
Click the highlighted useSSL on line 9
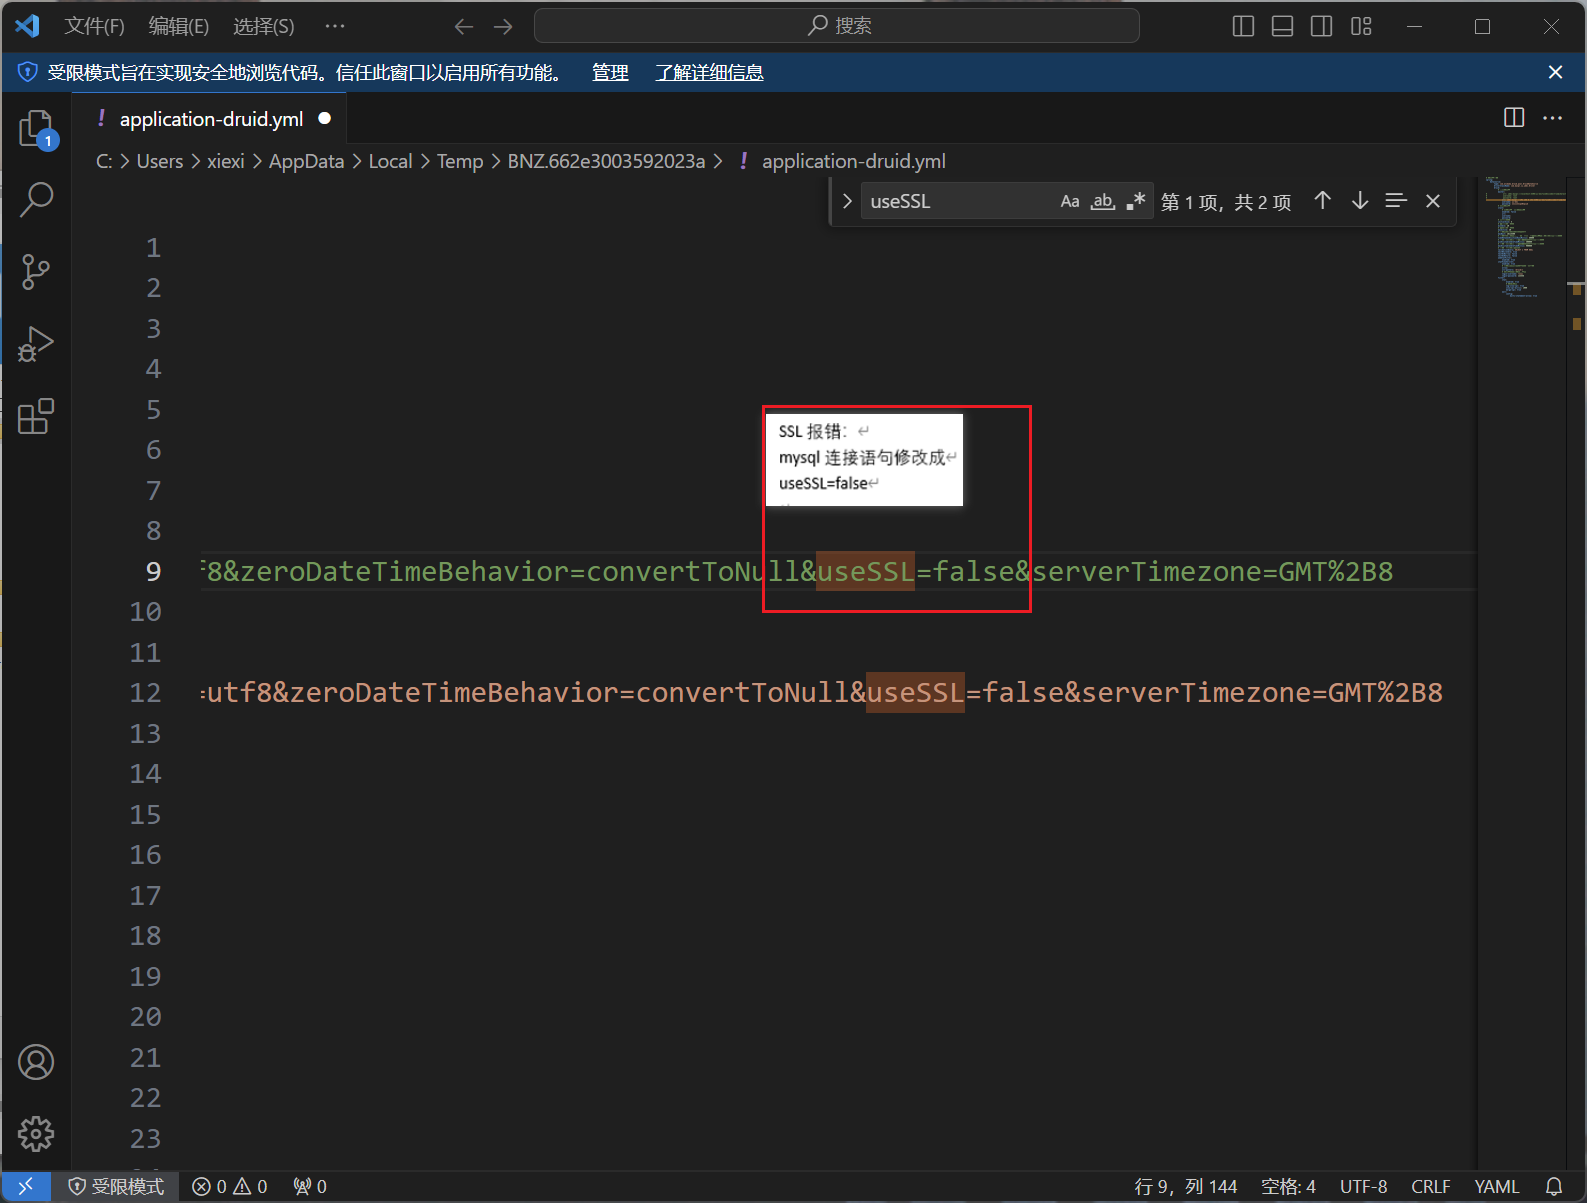tap(865, 571)
